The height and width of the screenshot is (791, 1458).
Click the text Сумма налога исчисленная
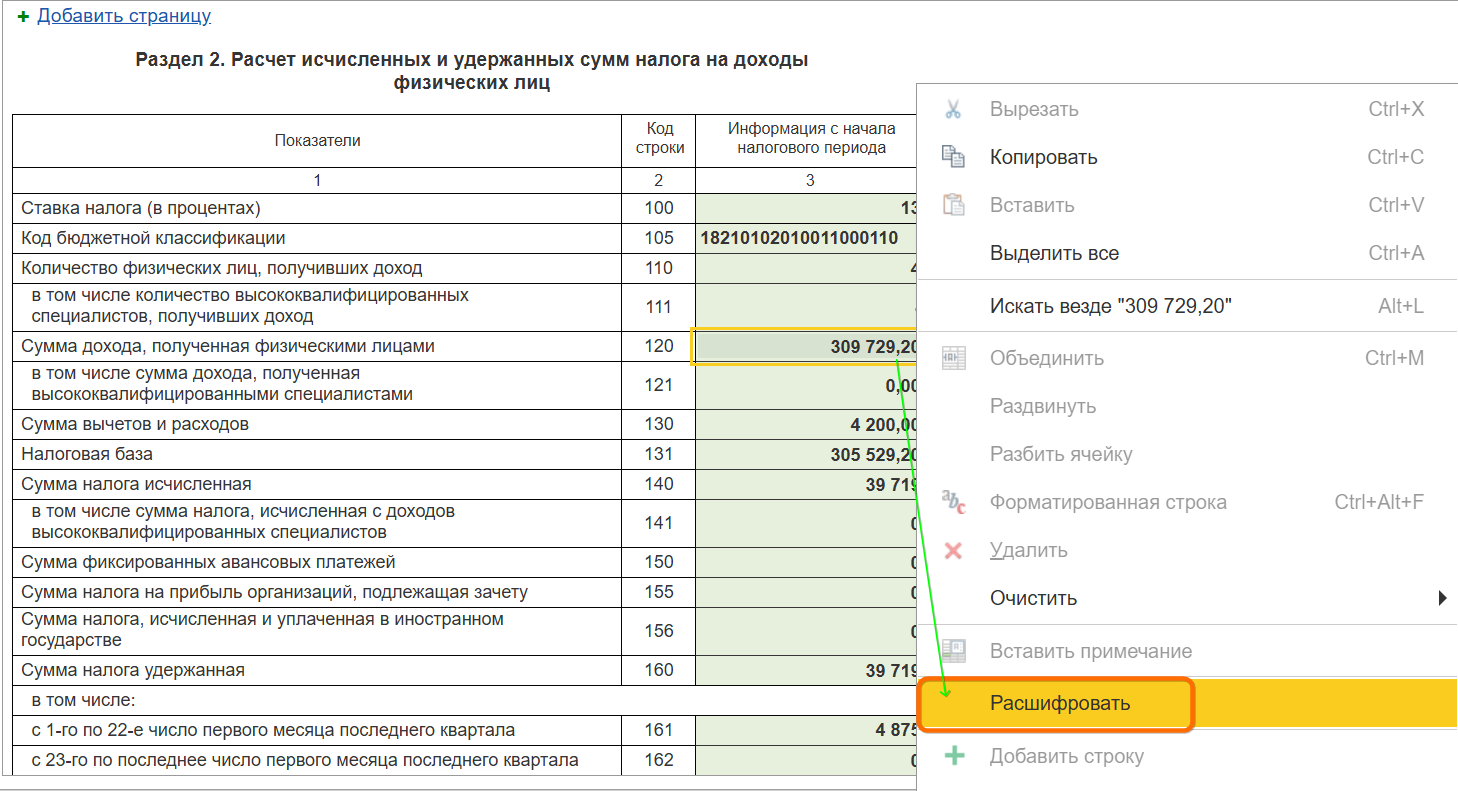(x=136, y=484)
